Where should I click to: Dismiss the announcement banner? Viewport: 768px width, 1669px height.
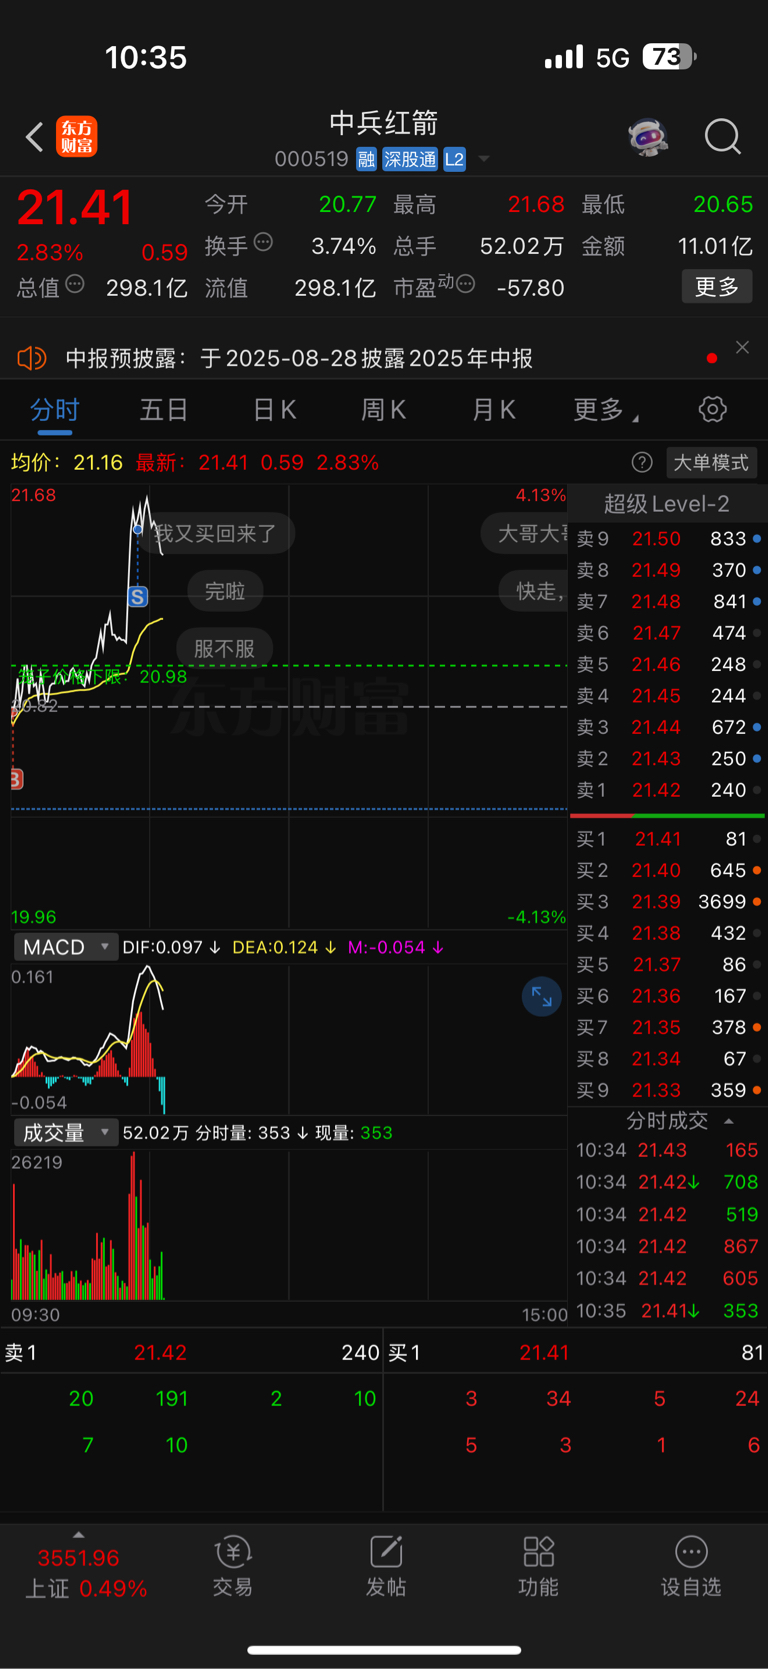click(x=742, y=347)
